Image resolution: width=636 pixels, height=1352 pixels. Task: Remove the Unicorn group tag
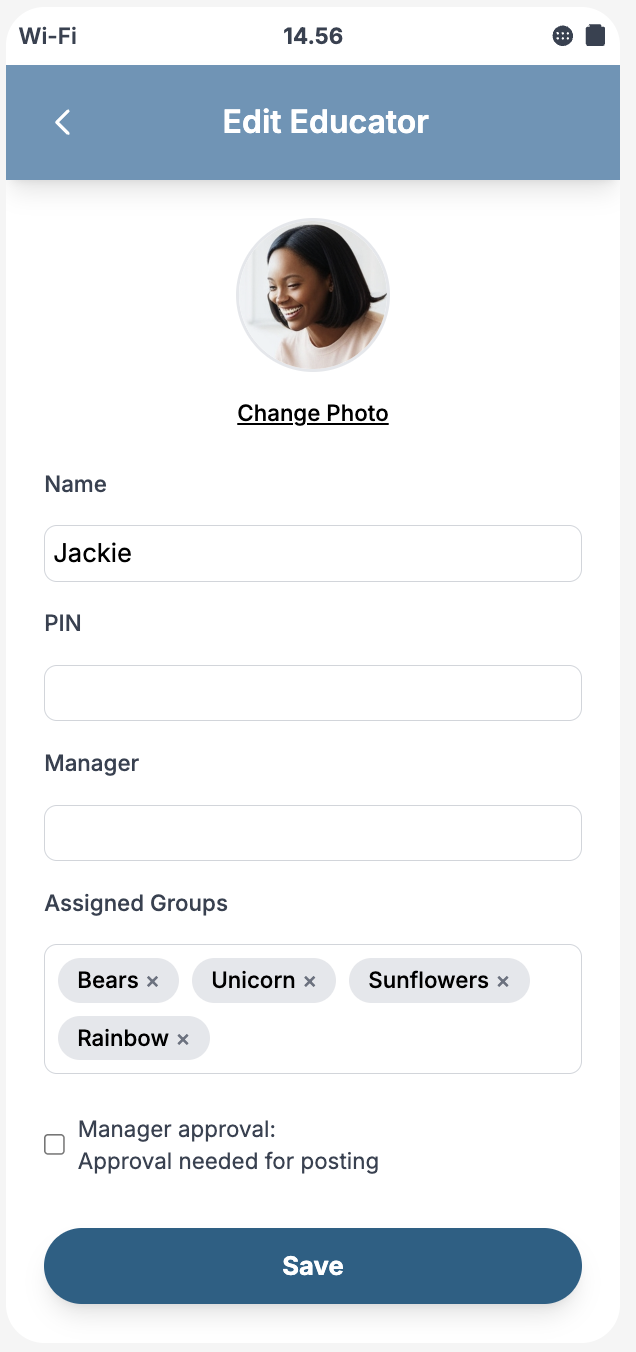click(x=310, y=982)
